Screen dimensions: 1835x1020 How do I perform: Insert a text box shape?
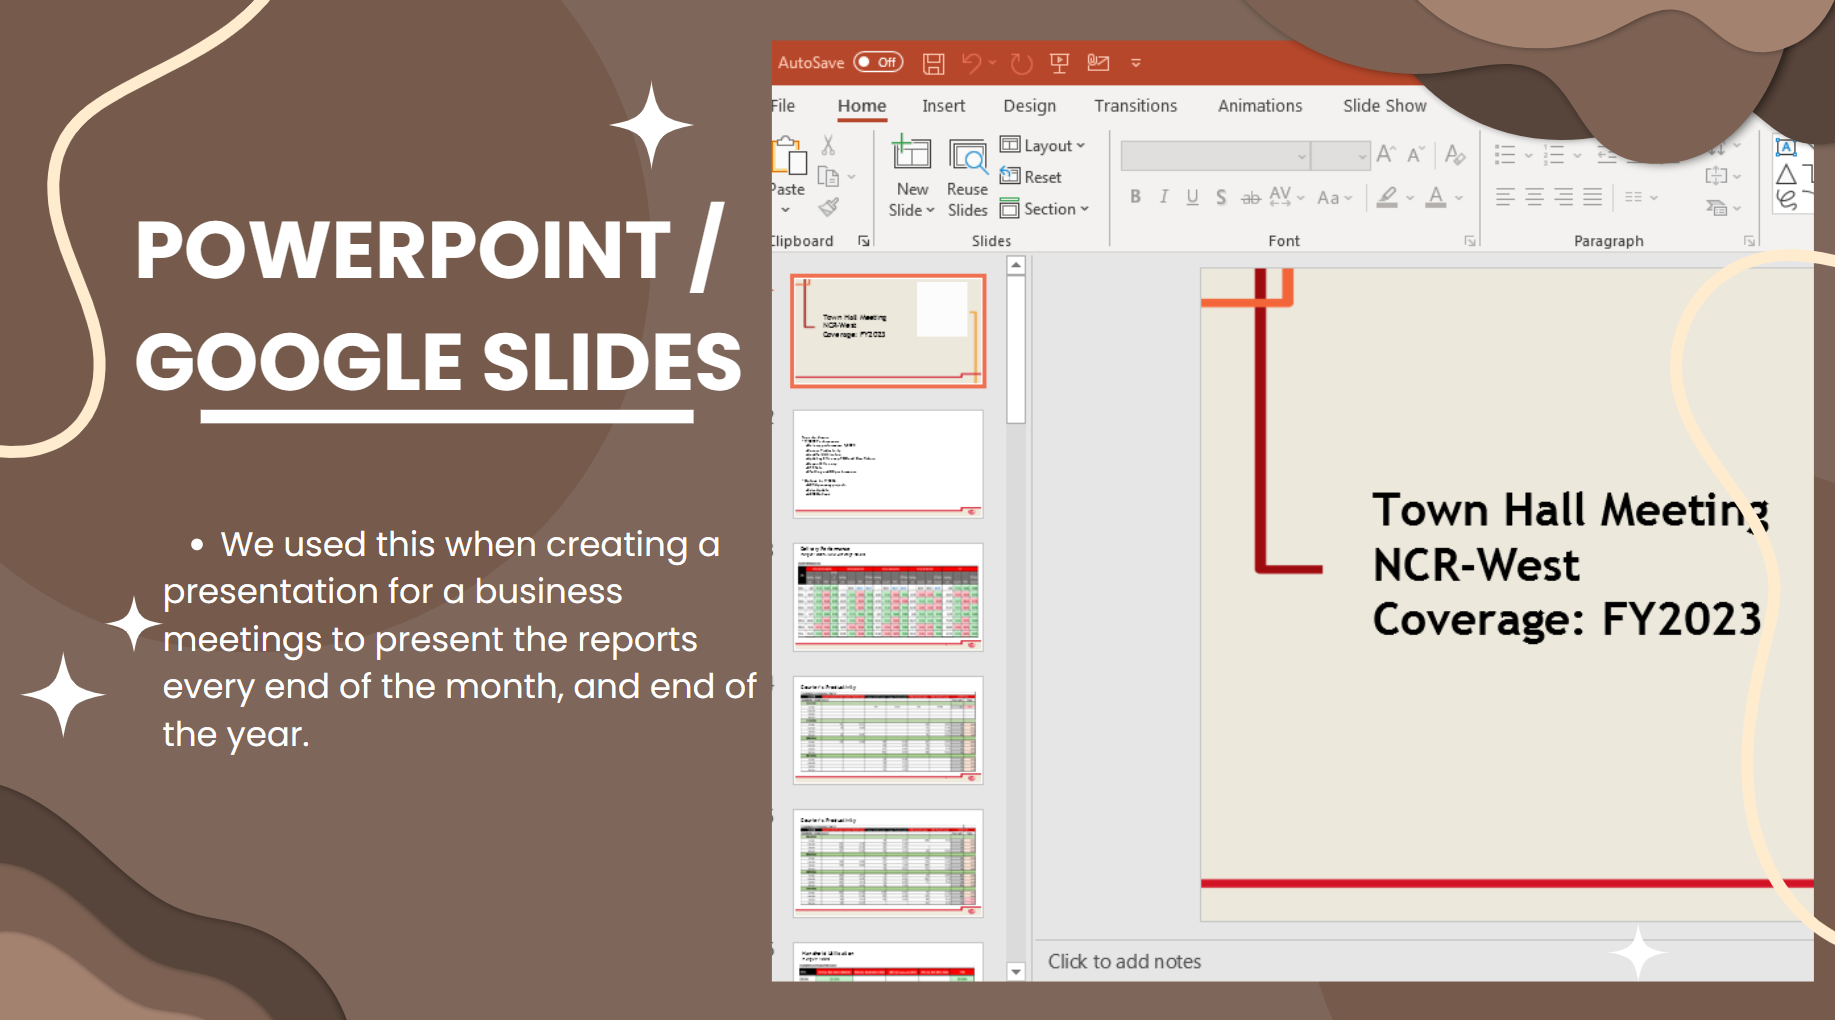(1786, 147)
